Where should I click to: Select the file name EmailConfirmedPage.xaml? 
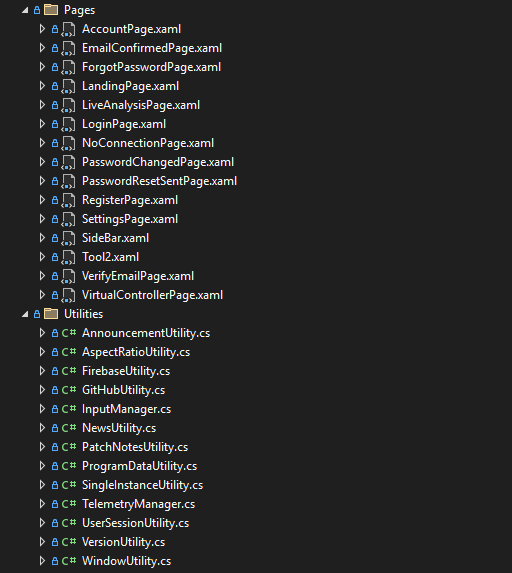152,48
